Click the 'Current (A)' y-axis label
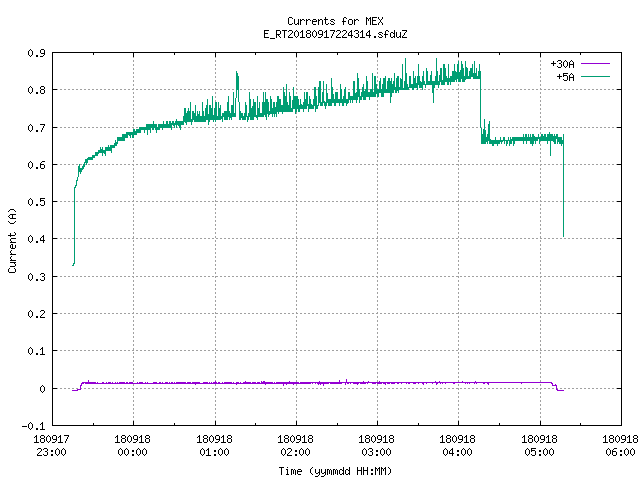The width and height of the screenshot is (640, 480). pyautogui.click(x=12, y=240)
